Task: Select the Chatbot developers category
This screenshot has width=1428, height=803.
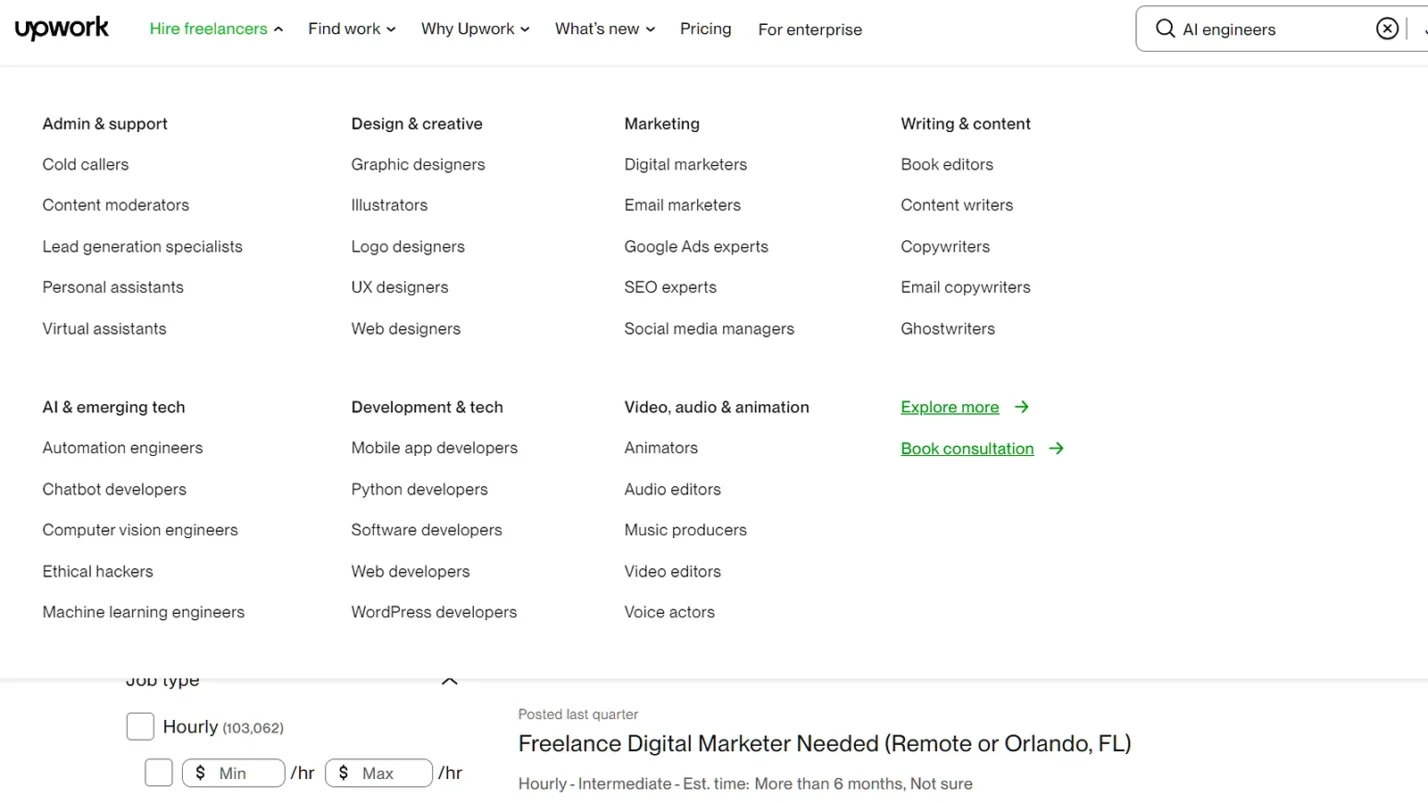Action: [x=114, y=489]
